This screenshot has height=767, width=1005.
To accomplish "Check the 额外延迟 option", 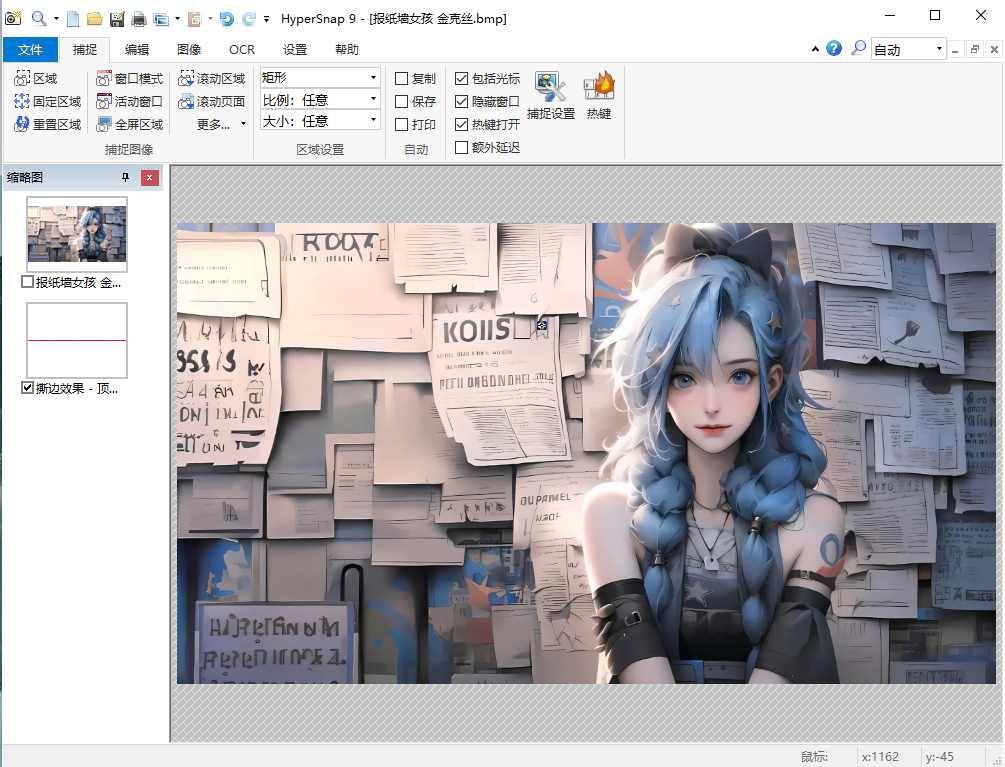I will coord(462,147).
